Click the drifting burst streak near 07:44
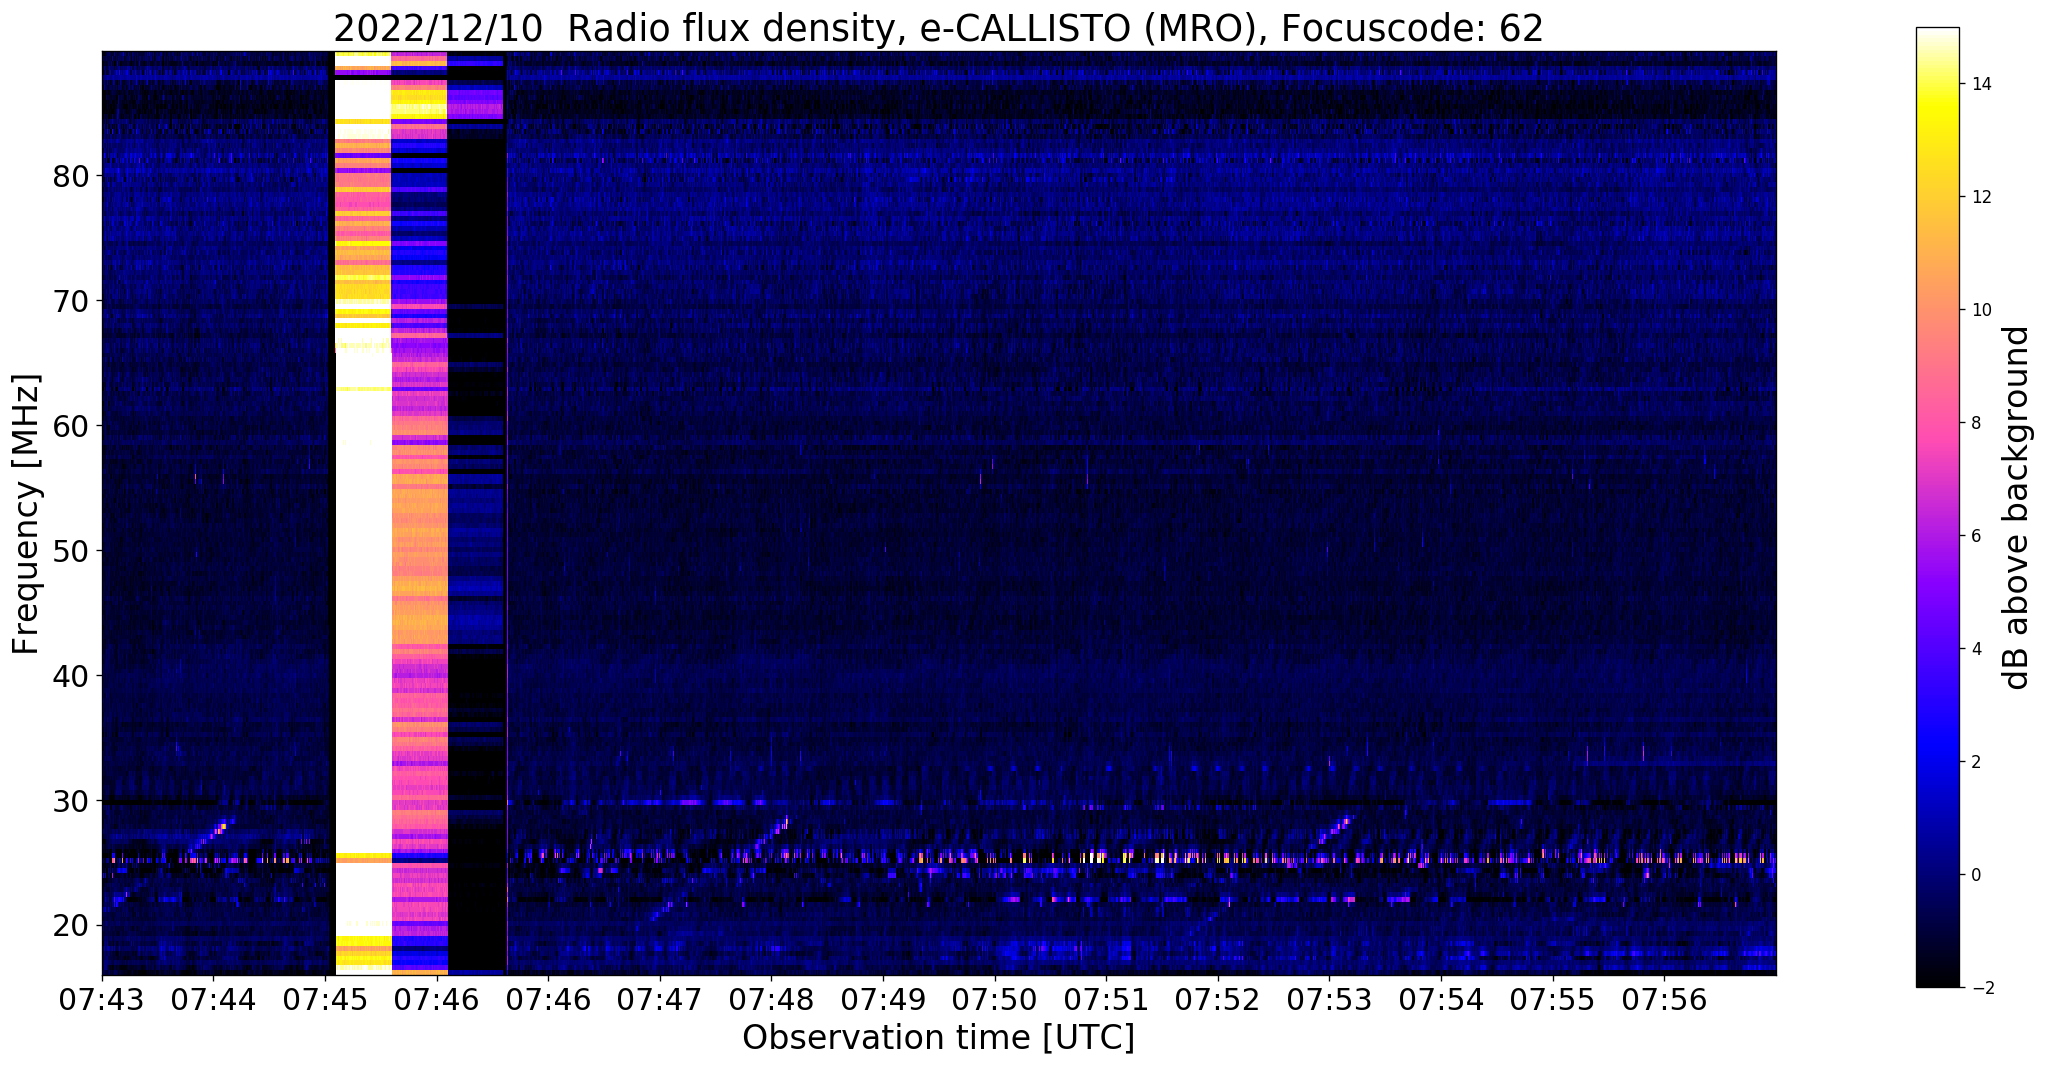Viewport: 2047px width, 1067px height. click(211, 836)
